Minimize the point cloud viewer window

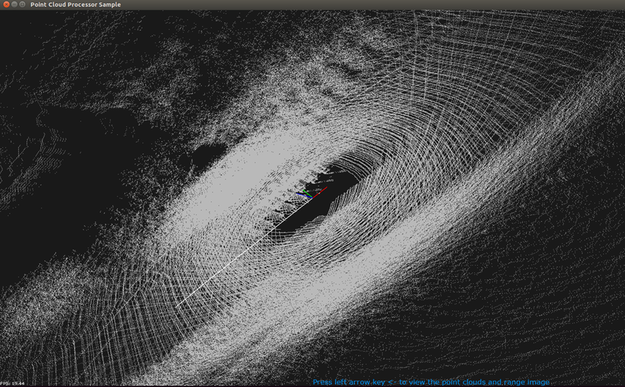pyautogui.click(x=14, y=4)
